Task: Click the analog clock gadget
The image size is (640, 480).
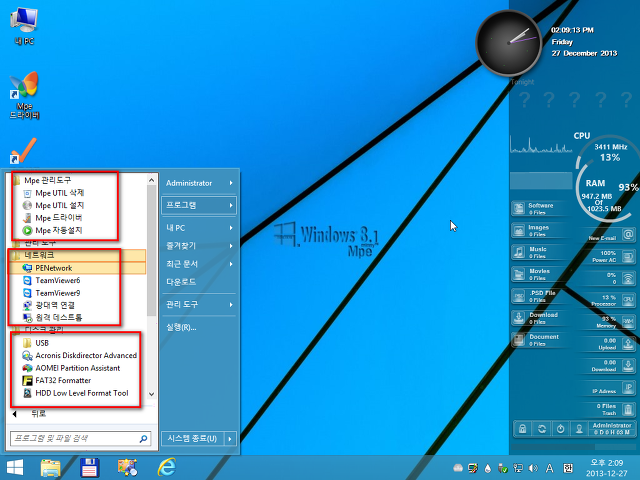Action: [x=509, y=43]
